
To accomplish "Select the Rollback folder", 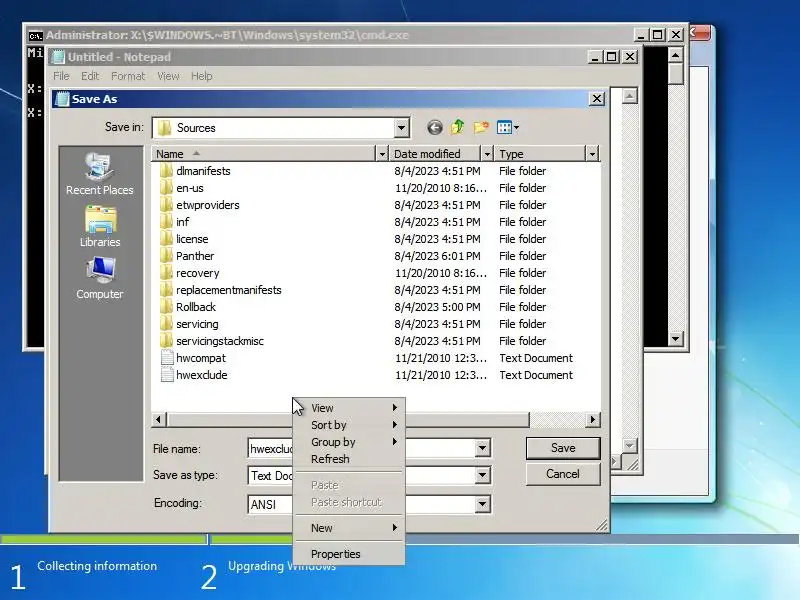I will click(188, 307).
